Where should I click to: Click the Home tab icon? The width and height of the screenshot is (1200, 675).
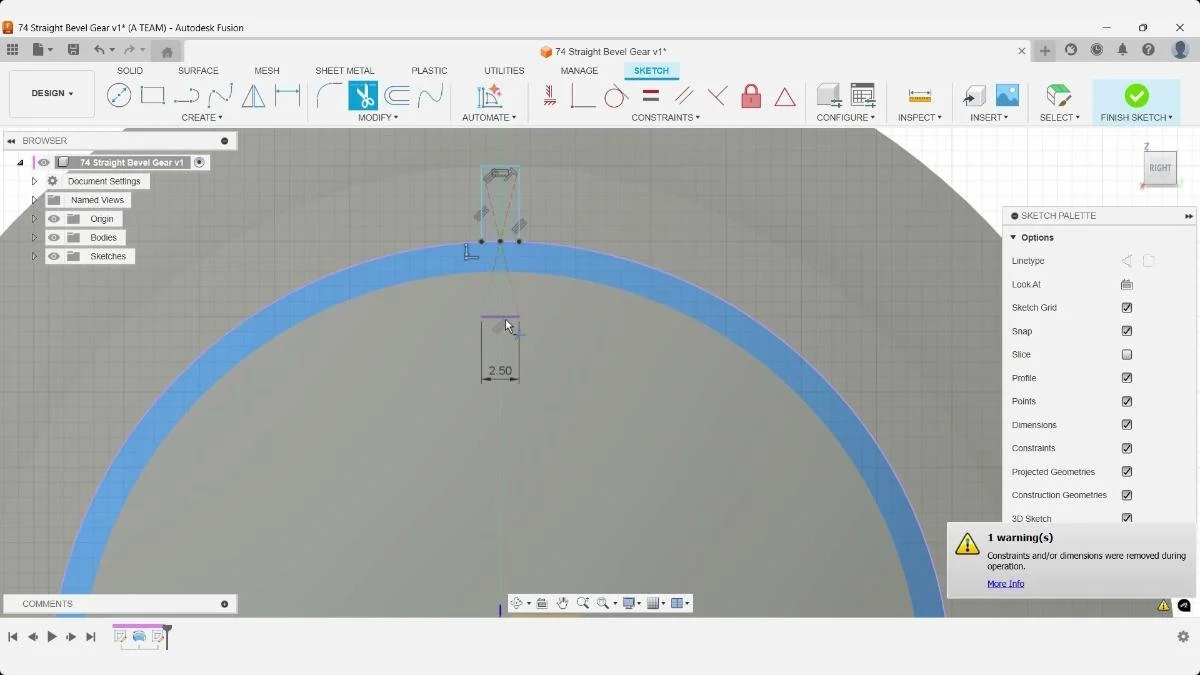point(167,52)
